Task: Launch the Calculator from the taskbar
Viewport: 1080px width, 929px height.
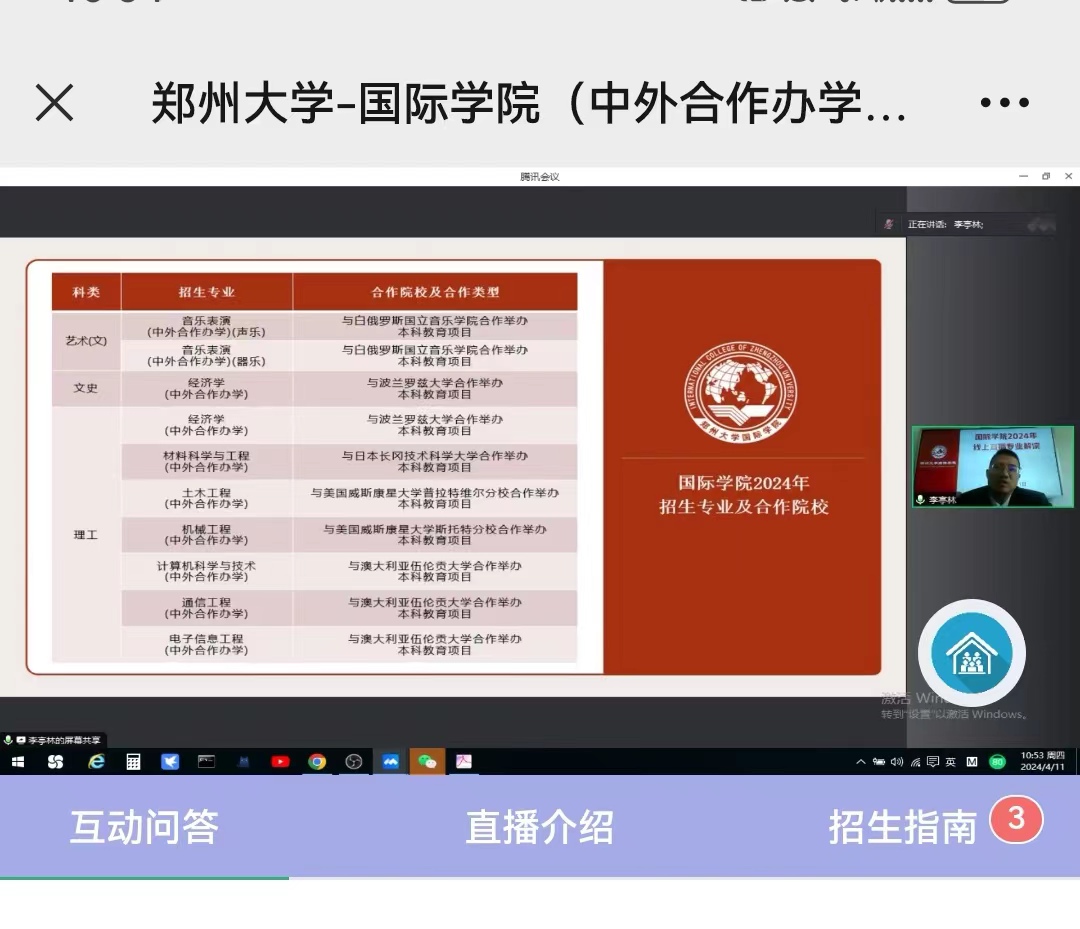Action: coord(133,762)
